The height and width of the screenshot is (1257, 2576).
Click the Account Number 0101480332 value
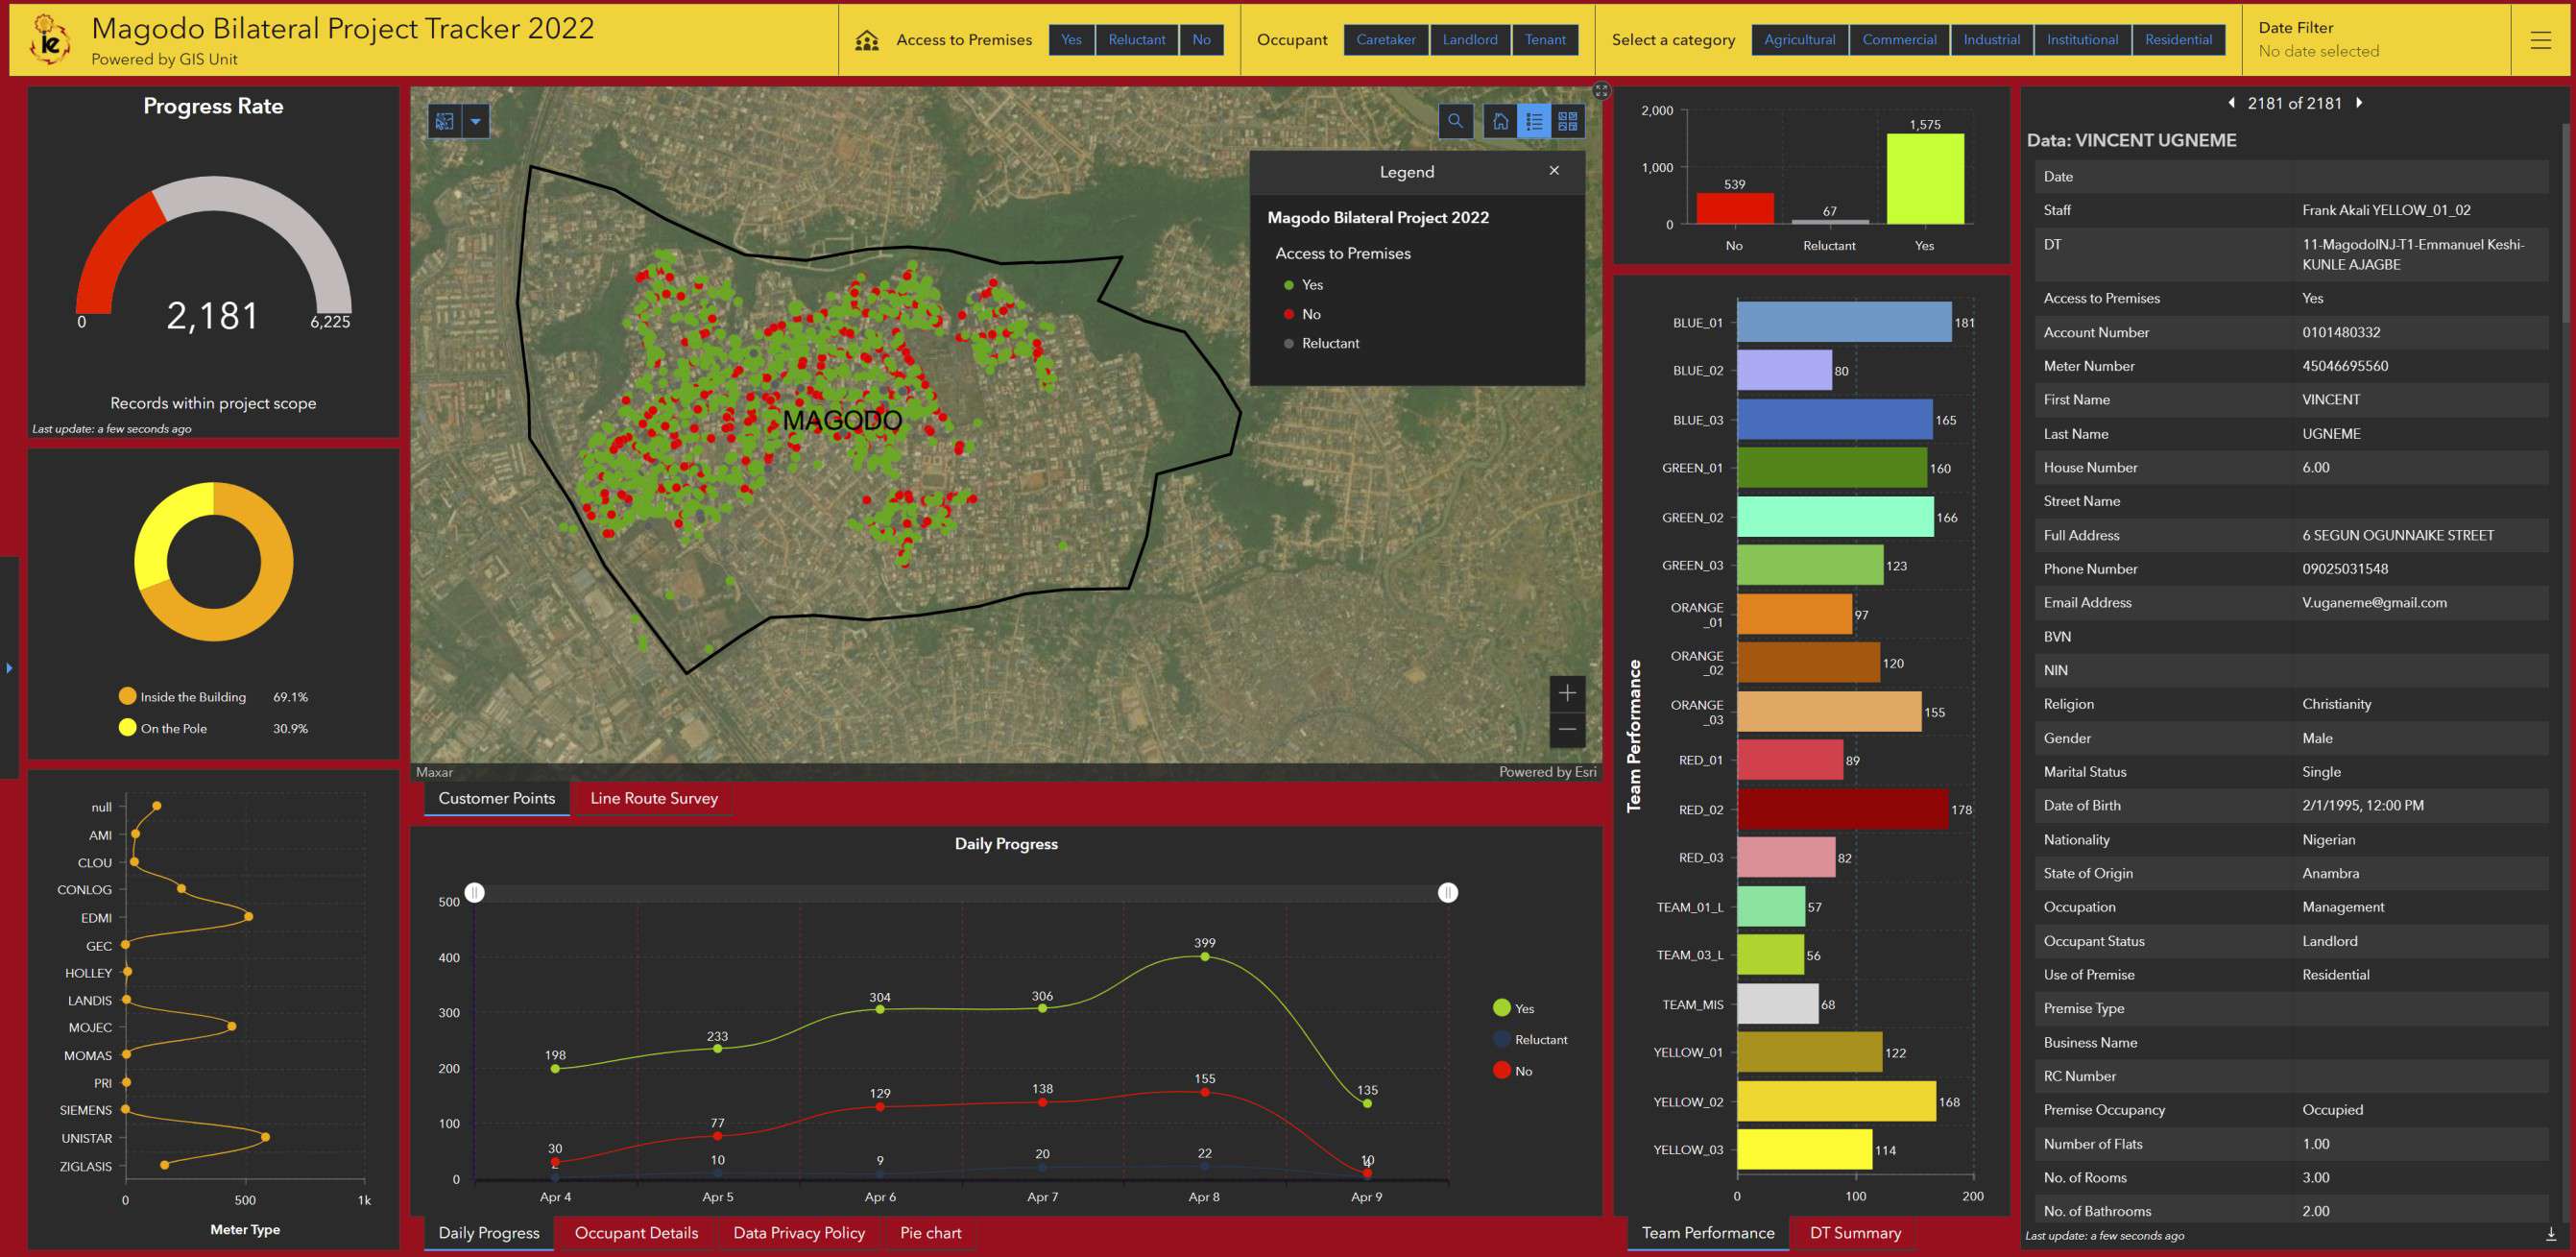coord(2341,332)
